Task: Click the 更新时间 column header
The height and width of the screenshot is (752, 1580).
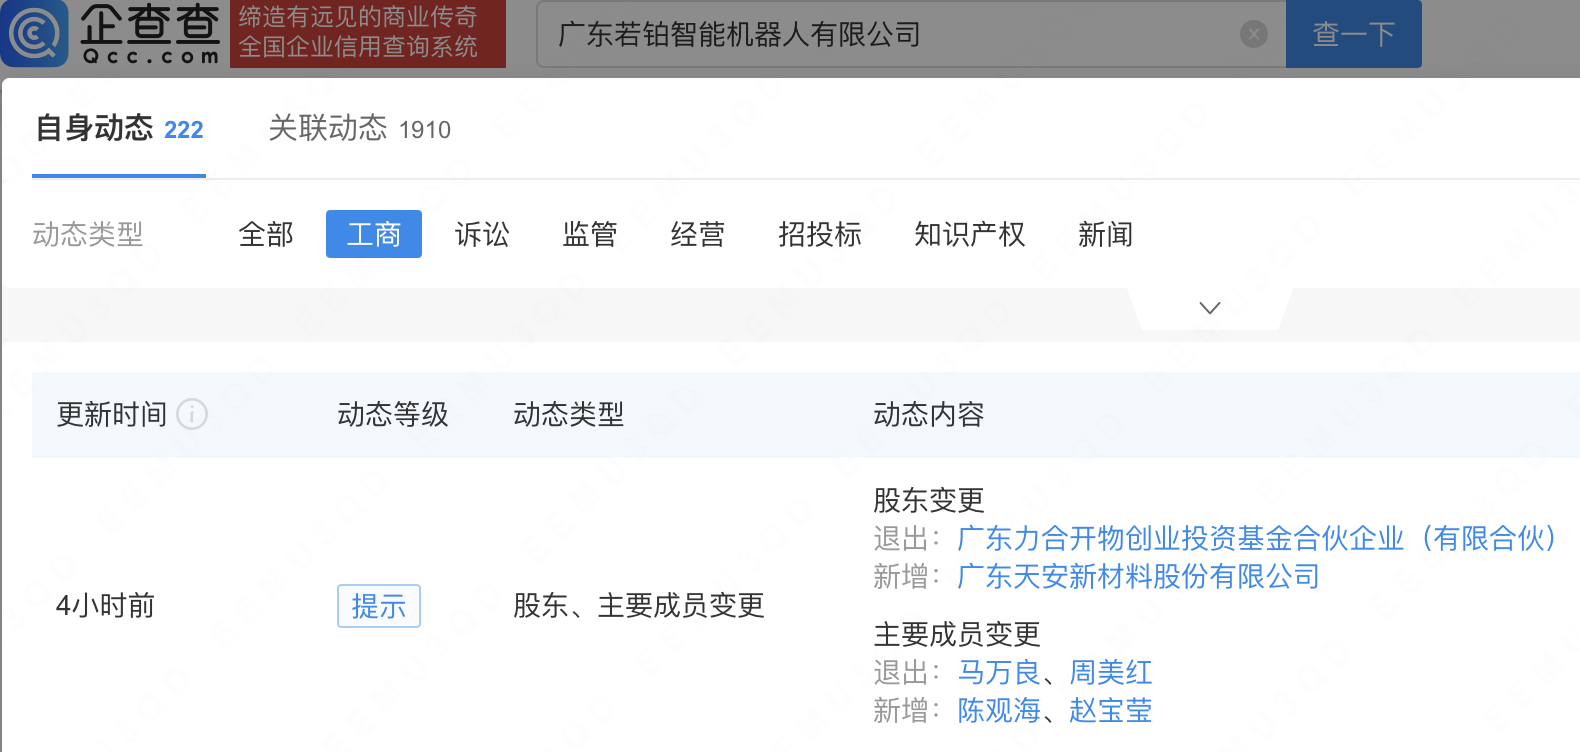Action: coord(112,414)
